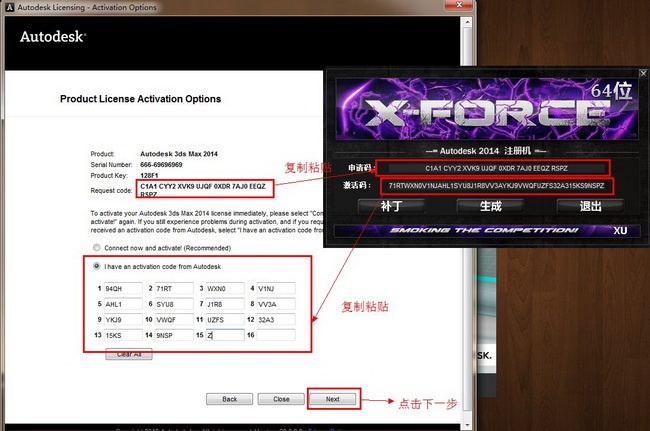The width and height of the screenshot is (650, 431).
Task: Click activation code field 15 containing Z
Action: point(225,335)
